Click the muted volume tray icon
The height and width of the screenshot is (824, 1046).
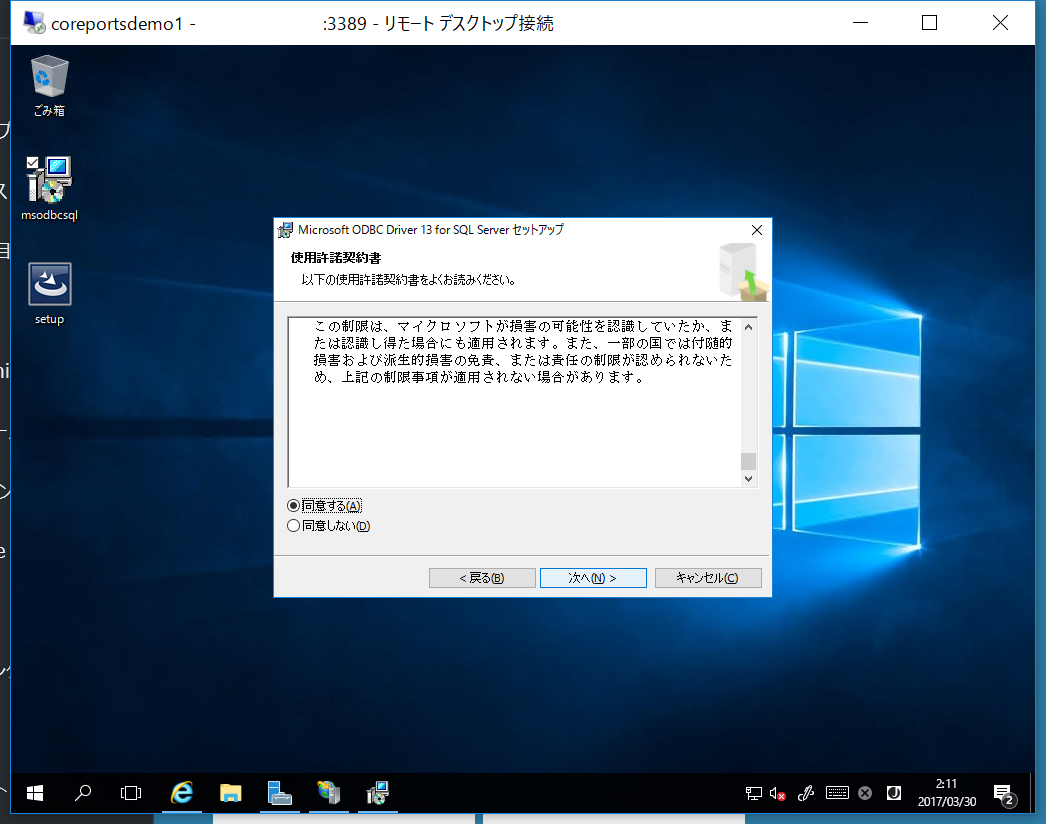point(777,793)
